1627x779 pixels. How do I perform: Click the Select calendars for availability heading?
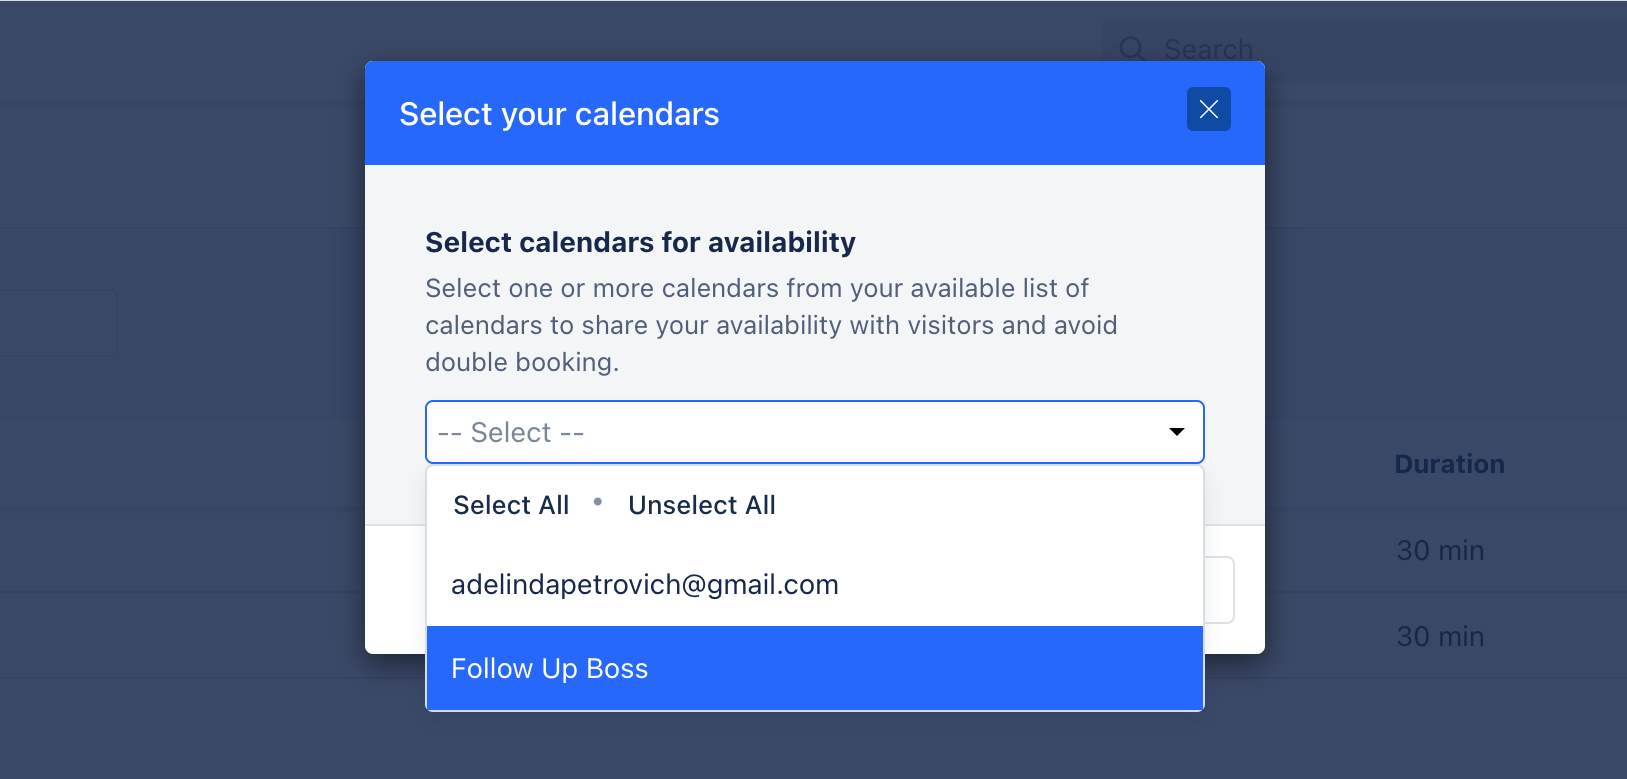coord(640,242)
